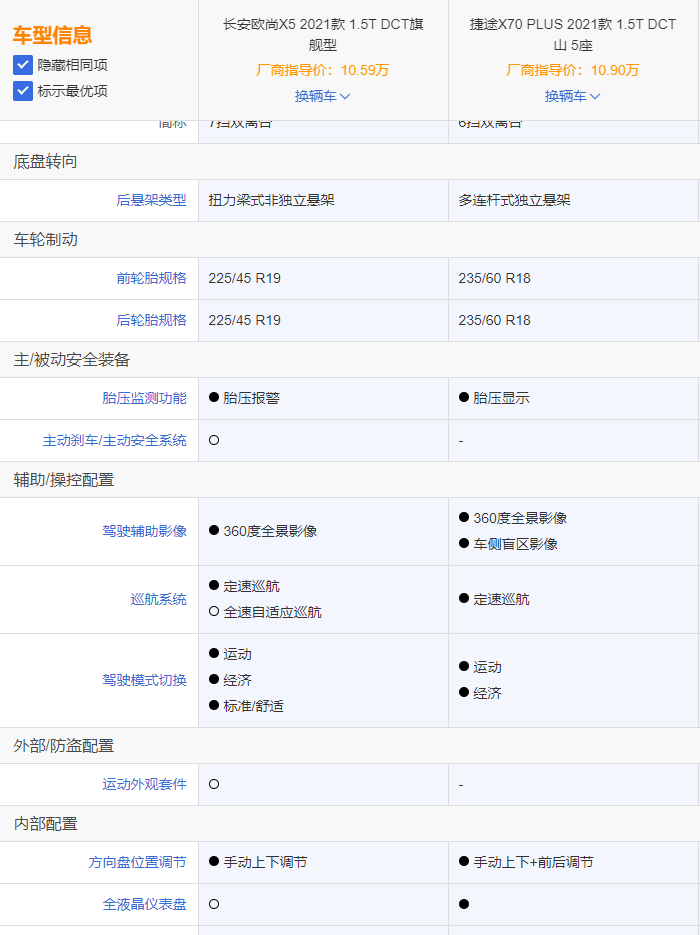Click the 厂商指导价：10.59万 price
This screenshot has width=700, height=935.
pos(323,70)
